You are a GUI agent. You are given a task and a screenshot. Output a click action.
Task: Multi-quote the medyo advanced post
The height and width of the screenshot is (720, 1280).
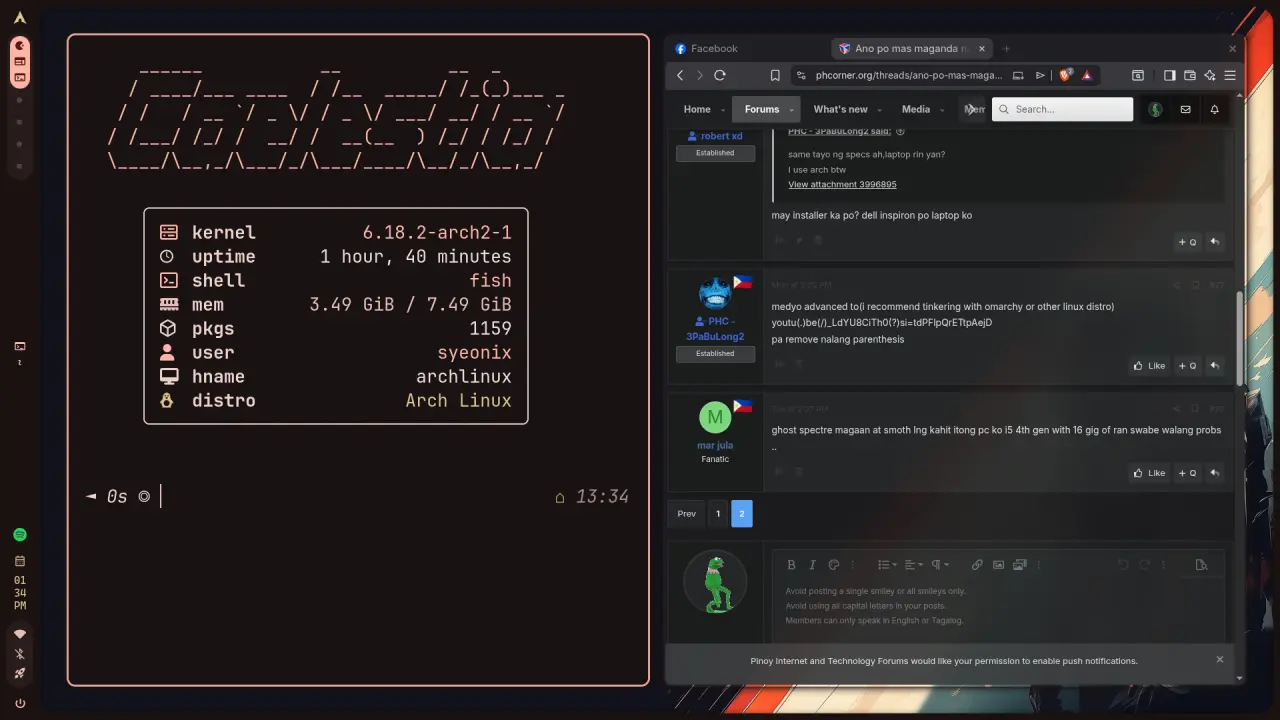pyautogui.click(x=1187, y=366)
